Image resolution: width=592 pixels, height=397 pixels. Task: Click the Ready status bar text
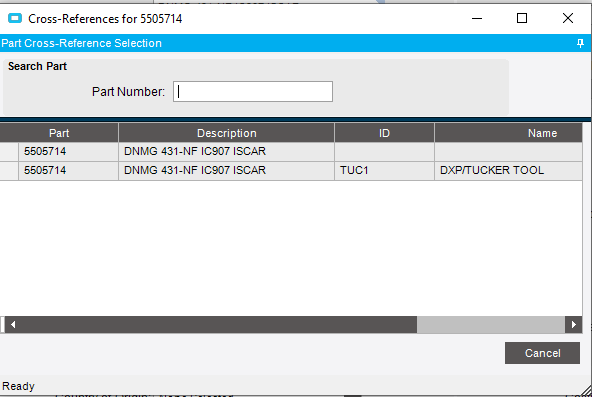[18, 386]
